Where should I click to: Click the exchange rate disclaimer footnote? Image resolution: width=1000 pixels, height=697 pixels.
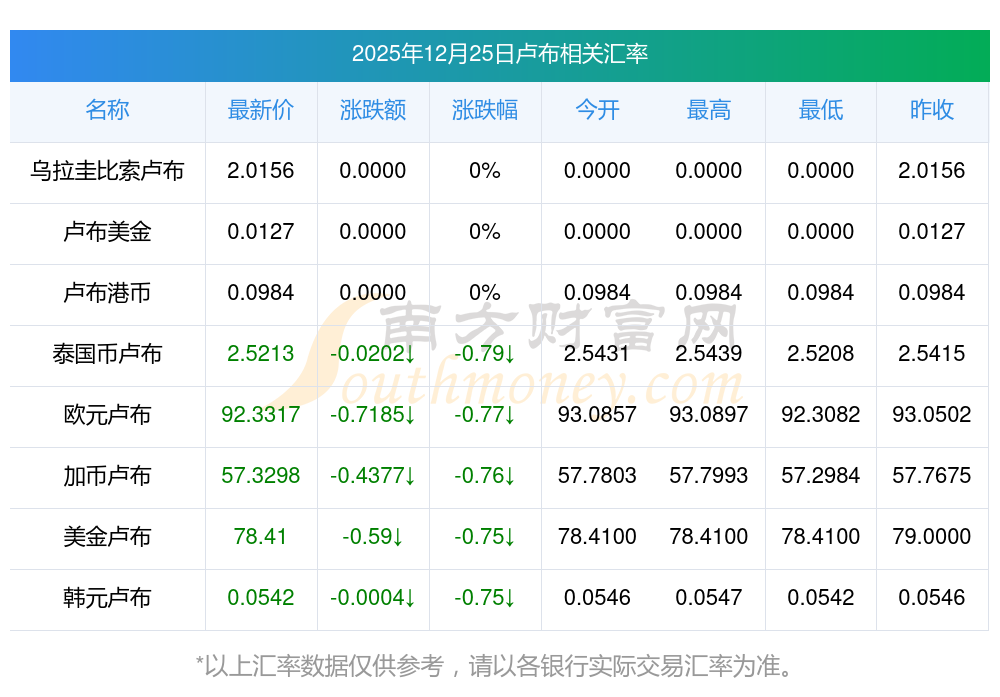pos(499,665)
